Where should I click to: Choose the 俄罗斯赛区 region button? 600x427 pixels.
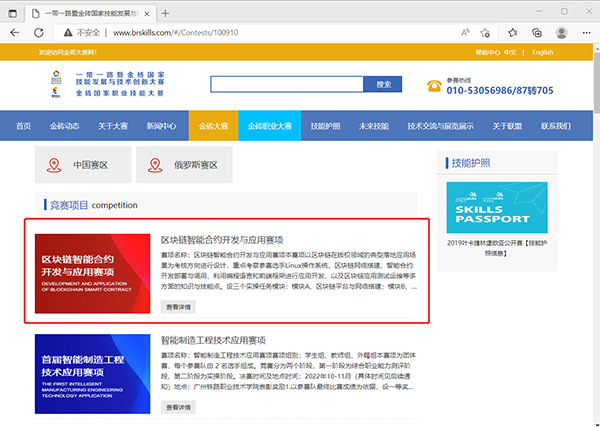coord(181,165)
